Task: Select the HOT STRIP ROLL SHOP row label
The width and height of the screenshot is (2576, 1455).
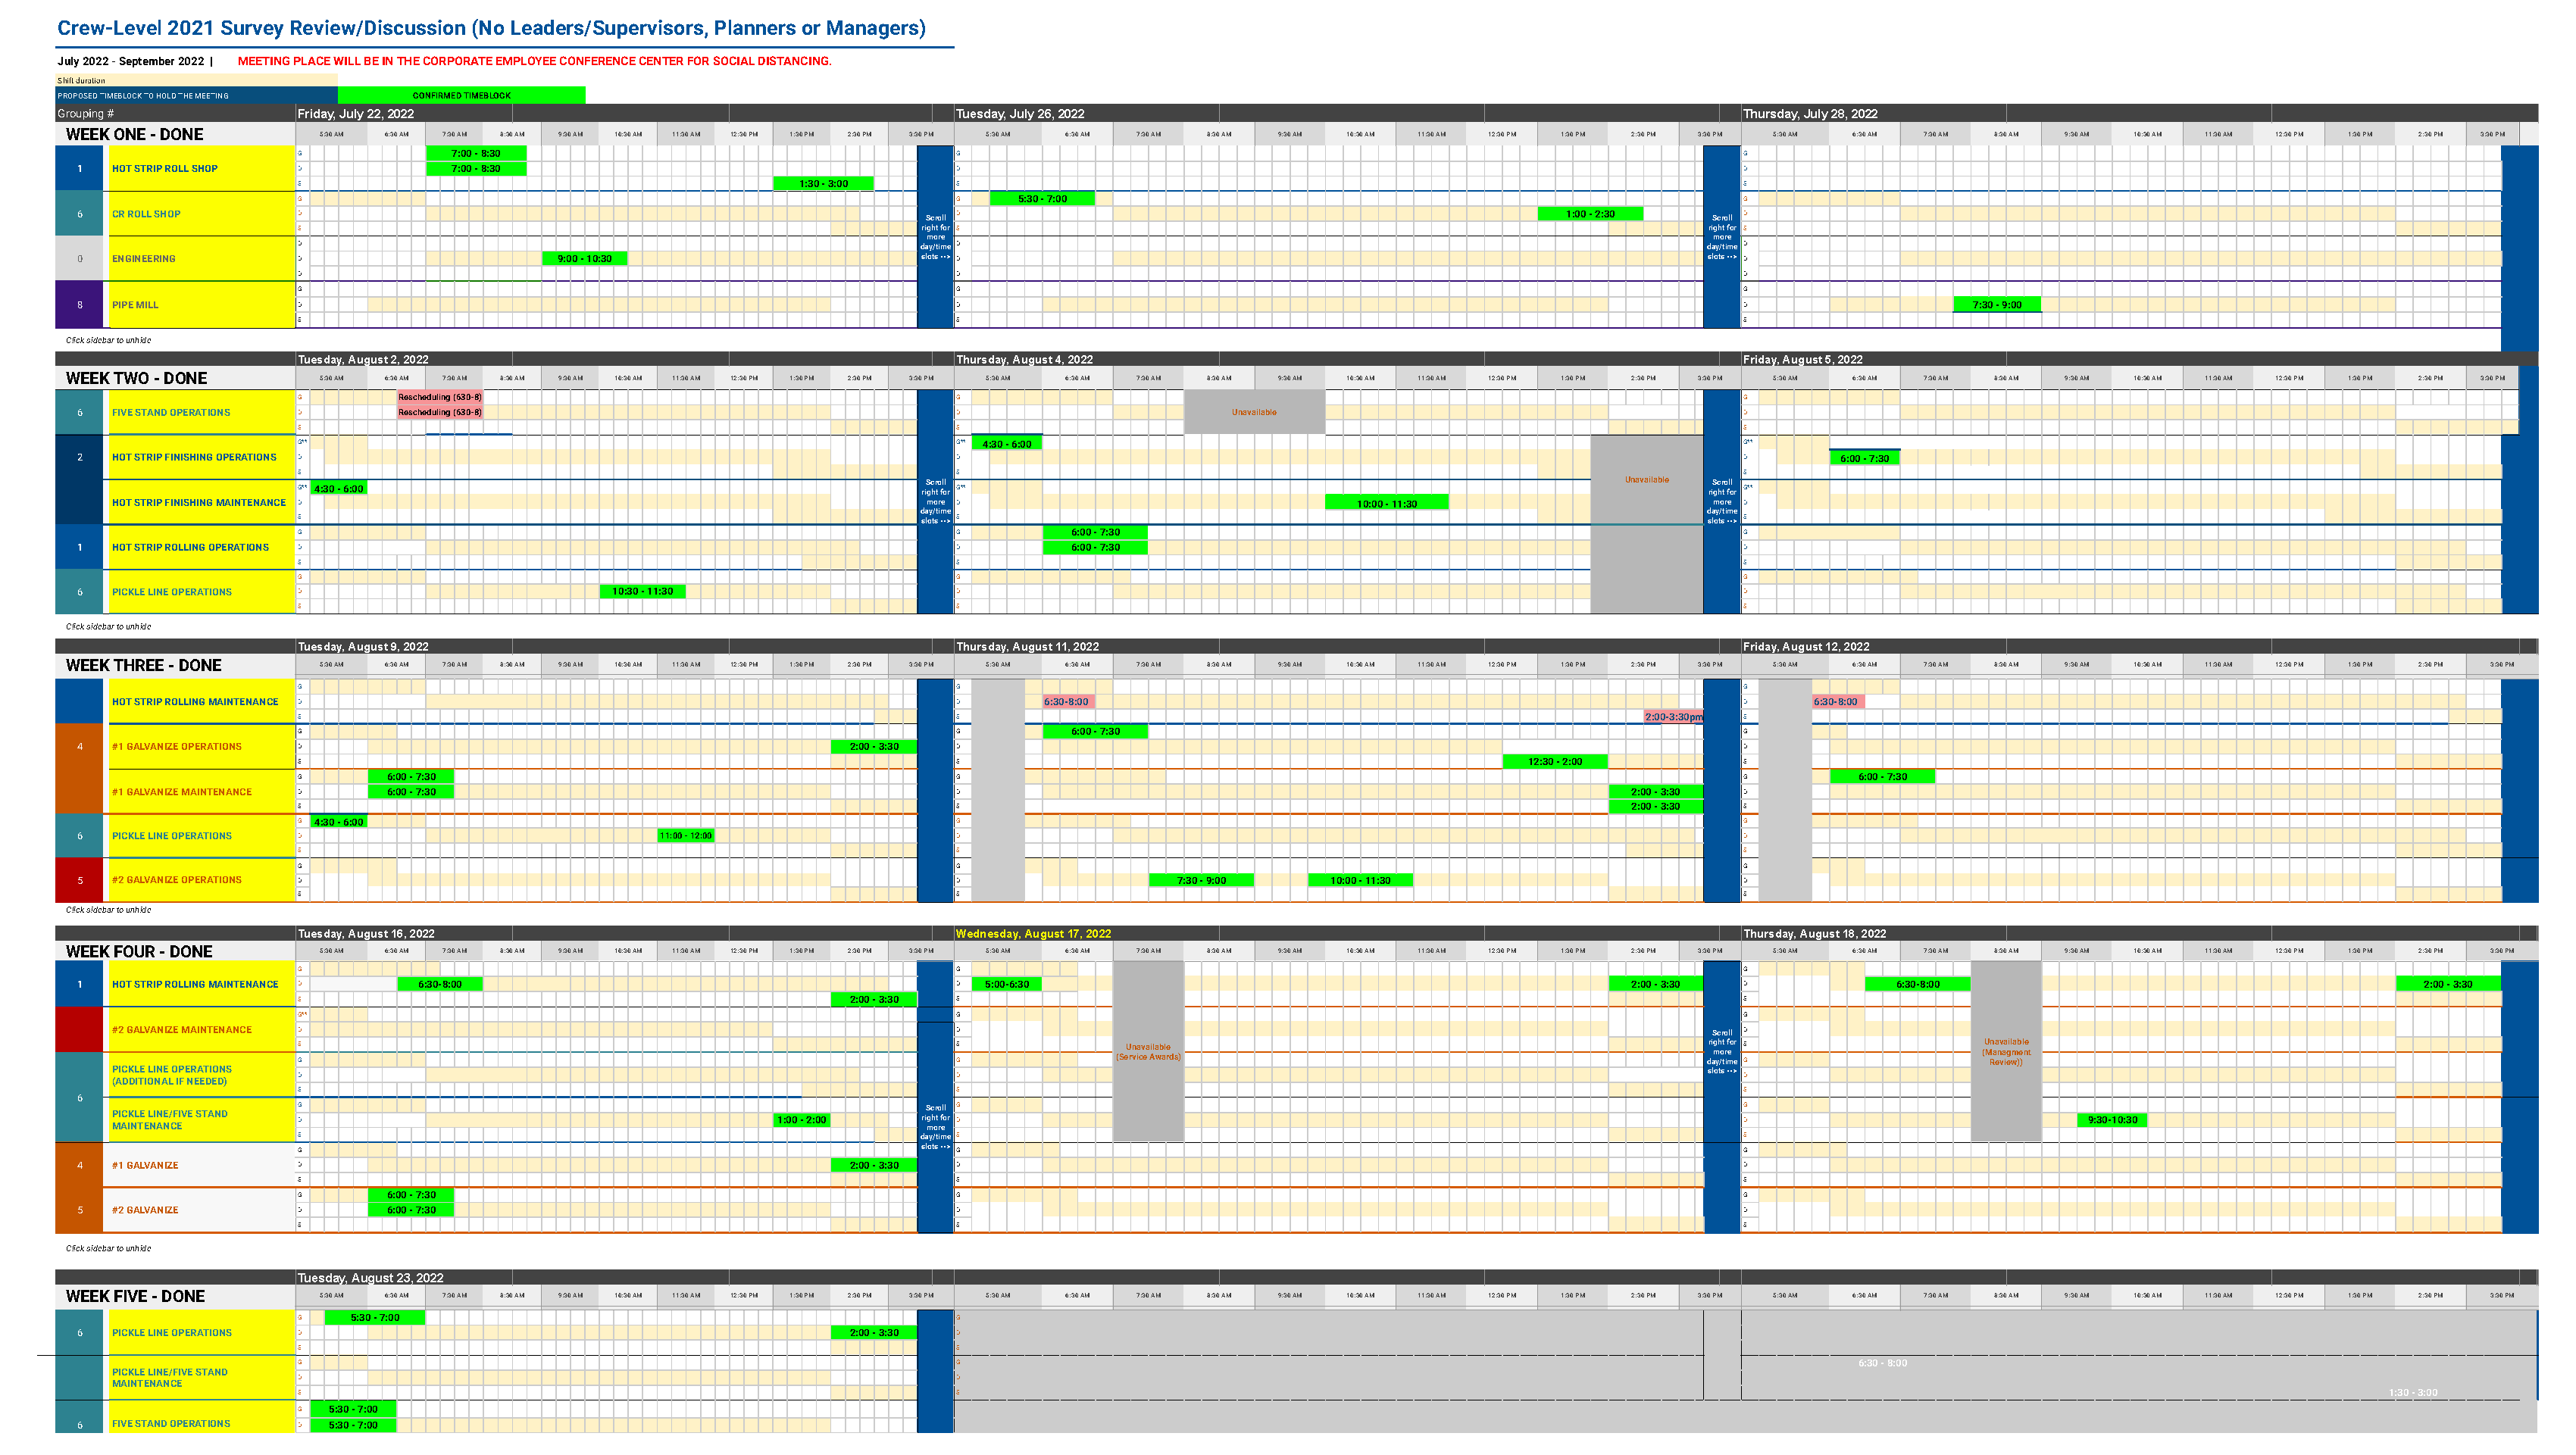Action: [165, 169]
